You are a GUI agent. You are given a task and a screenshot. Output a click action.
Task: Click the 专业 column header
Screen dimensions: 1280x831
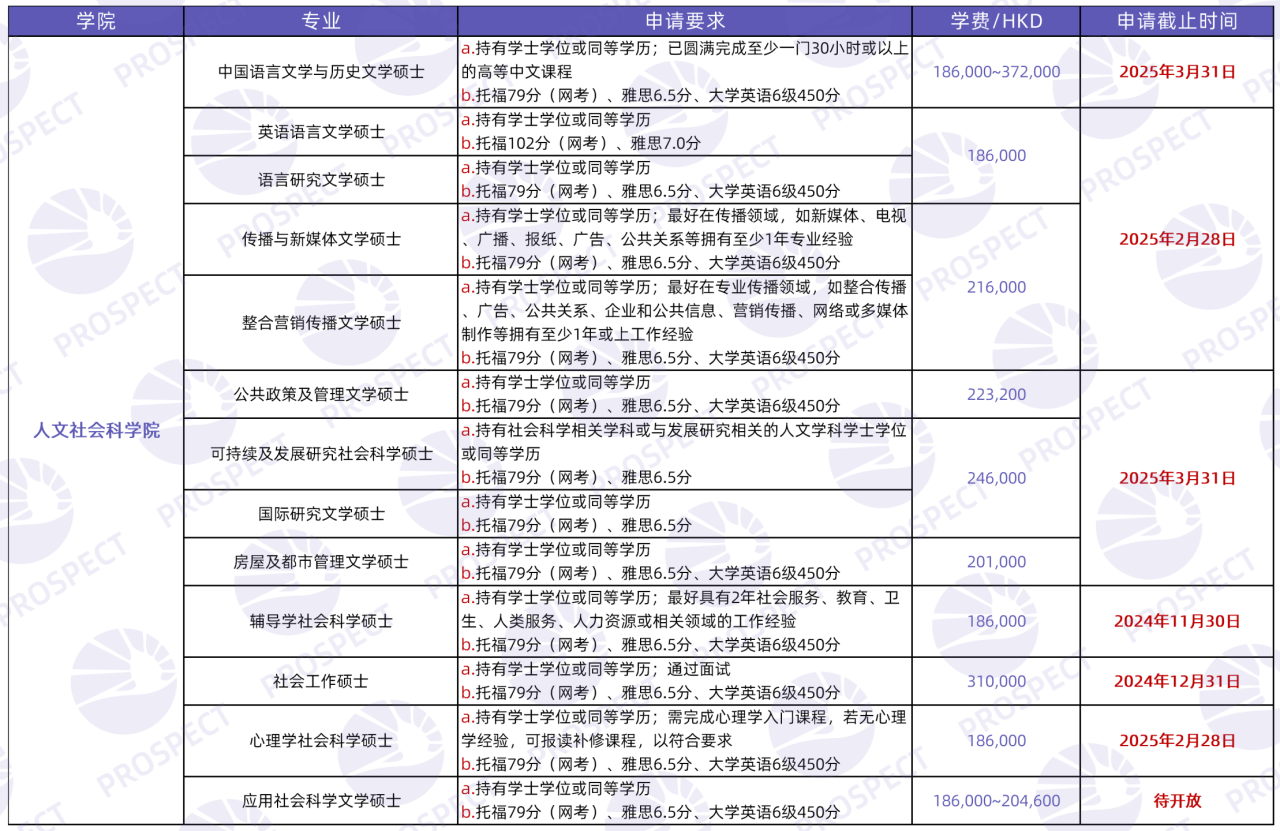tap(321, 21)
